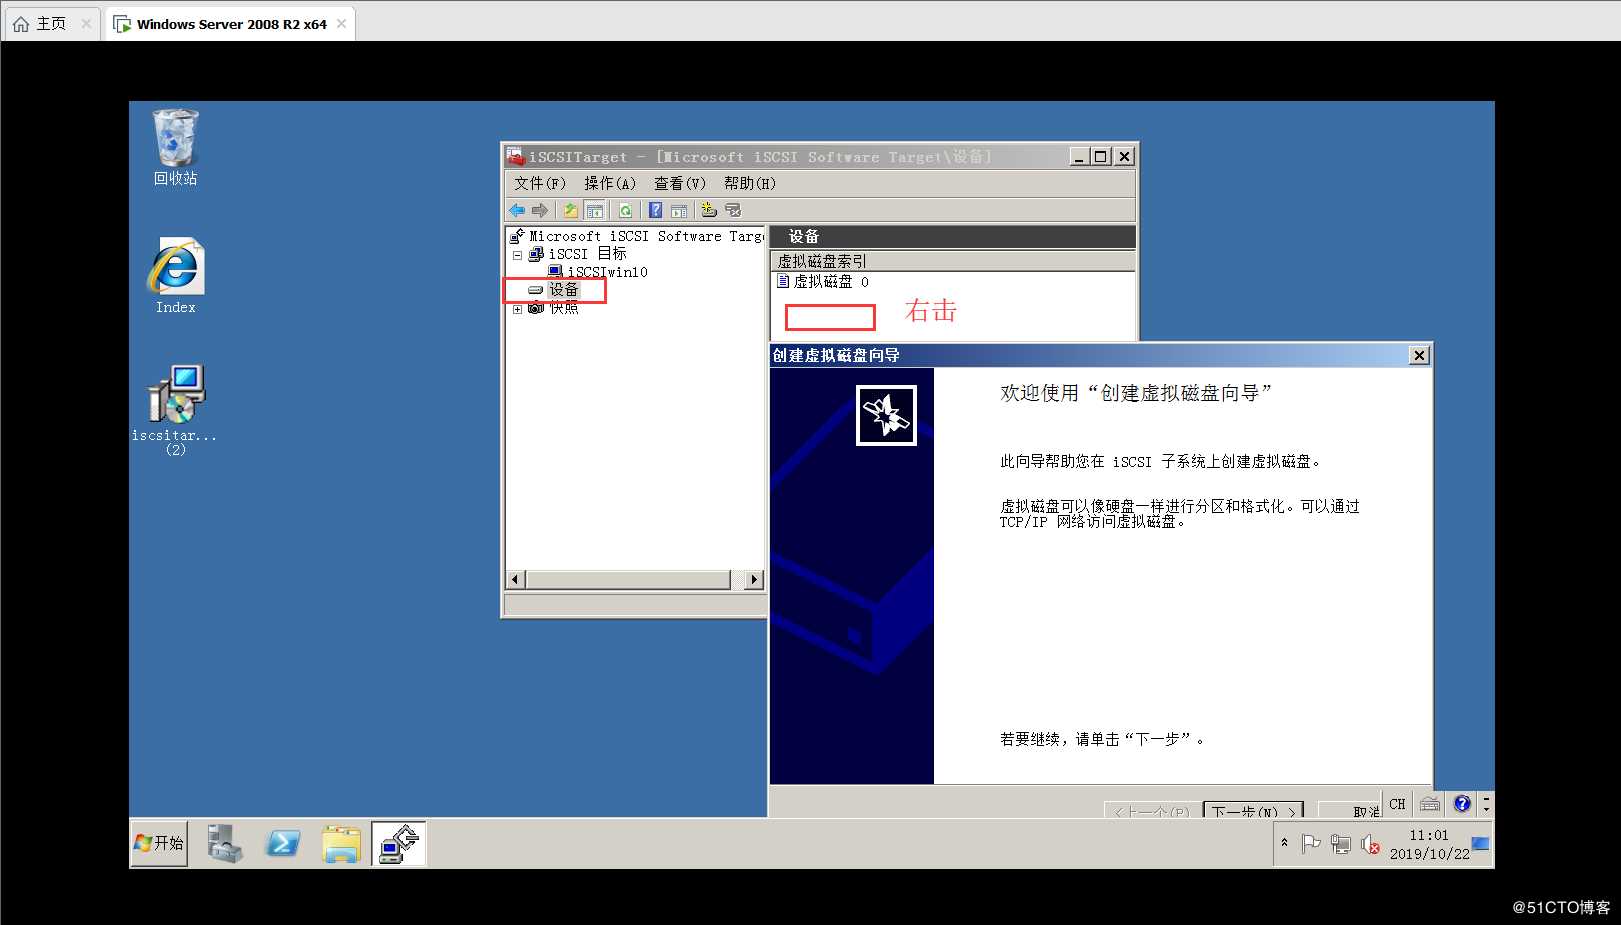This screenshot has width=1621, height=925.
Task: Open the 查看(V) menu
Action: click(x=680, y=183)
